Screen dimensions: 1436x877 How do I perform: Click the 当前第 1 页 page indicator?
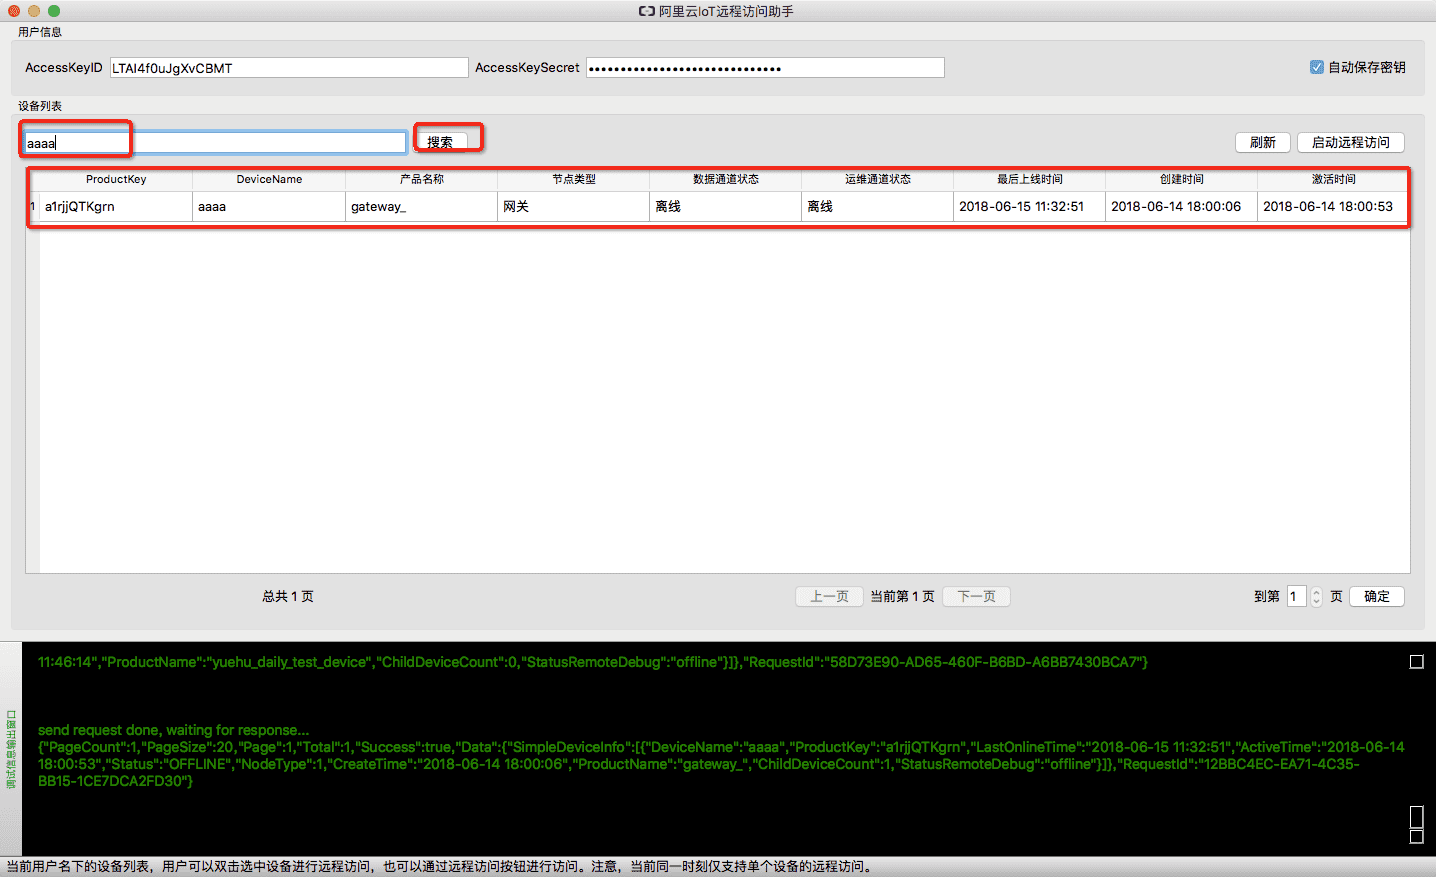tap(902, 597)
